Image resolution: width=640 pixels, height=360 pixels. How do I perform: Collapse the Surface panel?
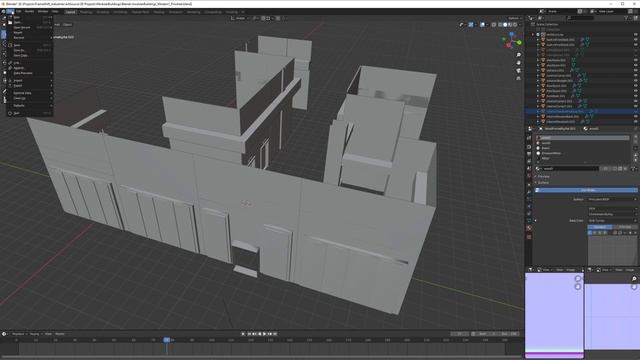[x=543, y=182]
